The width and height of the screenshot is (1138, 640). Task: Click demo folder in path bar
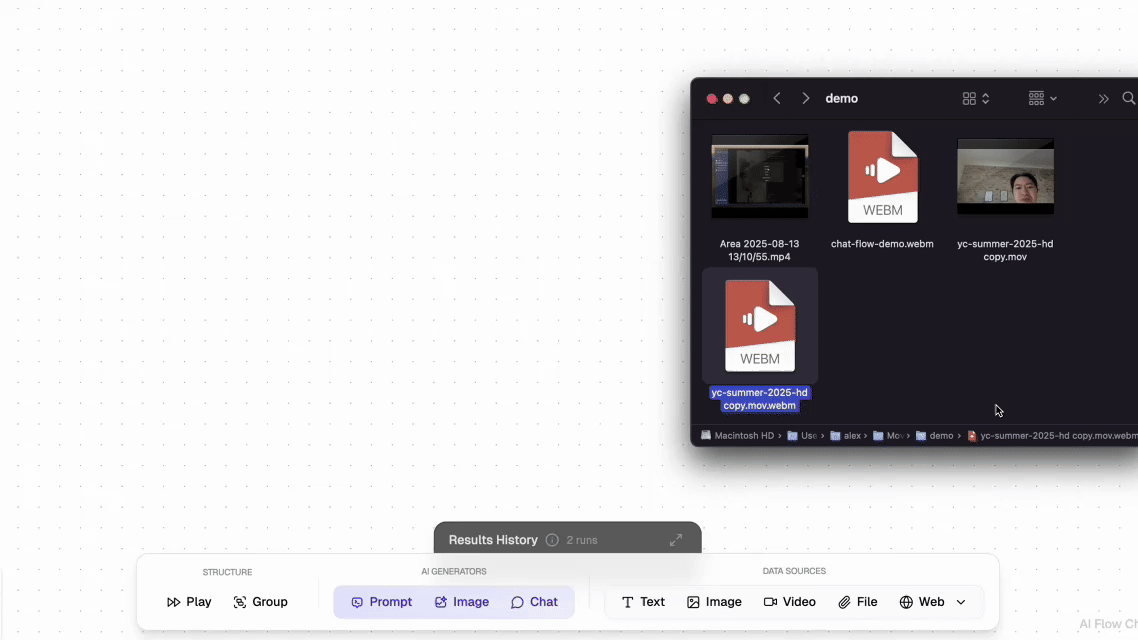(935, 436)
